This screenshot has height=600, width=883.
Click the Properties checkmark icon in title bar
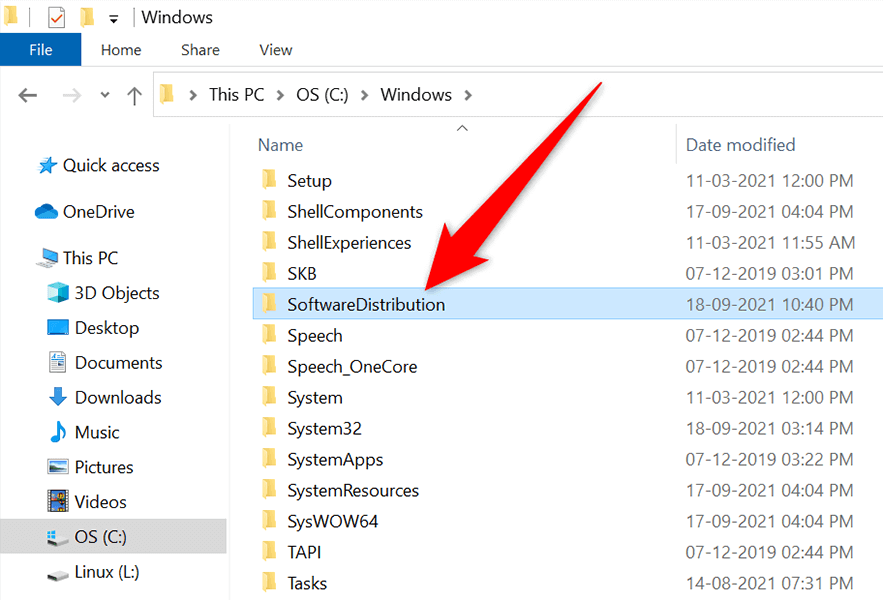56,17
